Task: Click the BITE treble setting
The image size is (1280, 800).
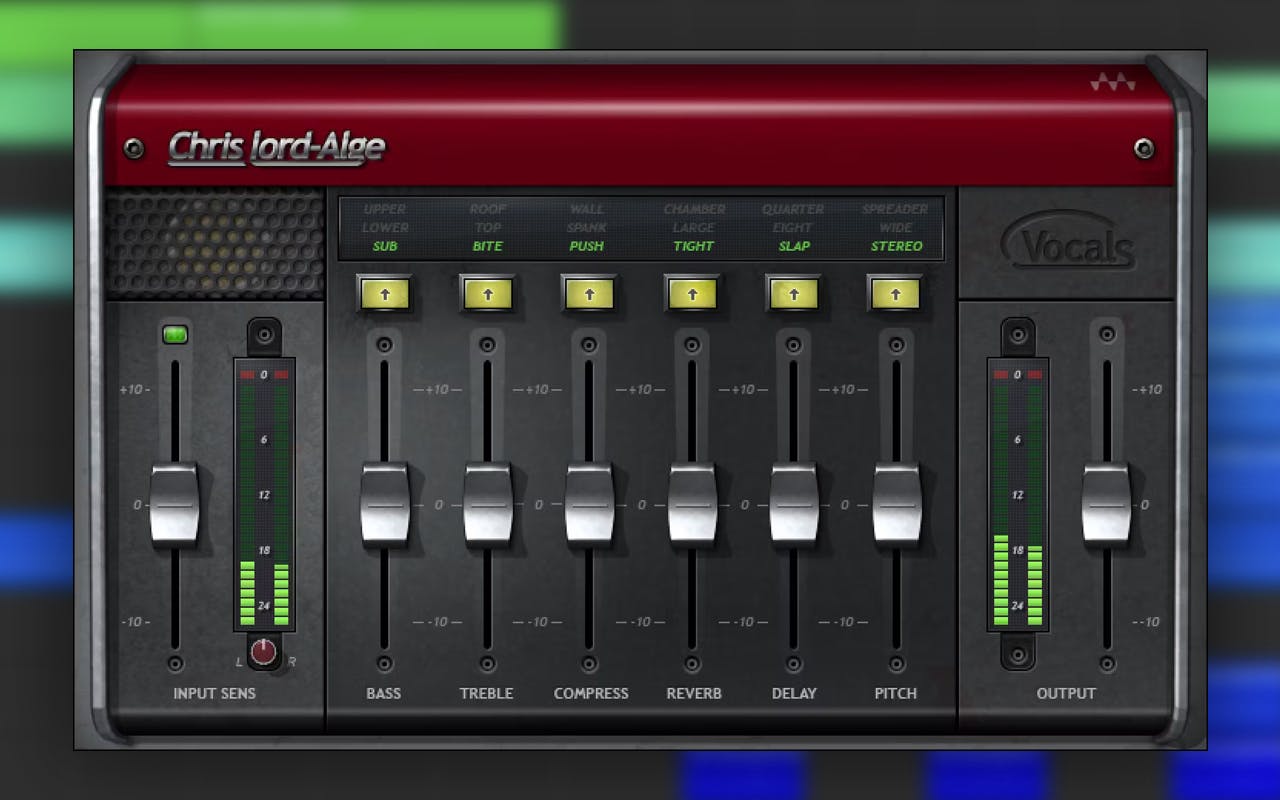Action: pos(487,246)
